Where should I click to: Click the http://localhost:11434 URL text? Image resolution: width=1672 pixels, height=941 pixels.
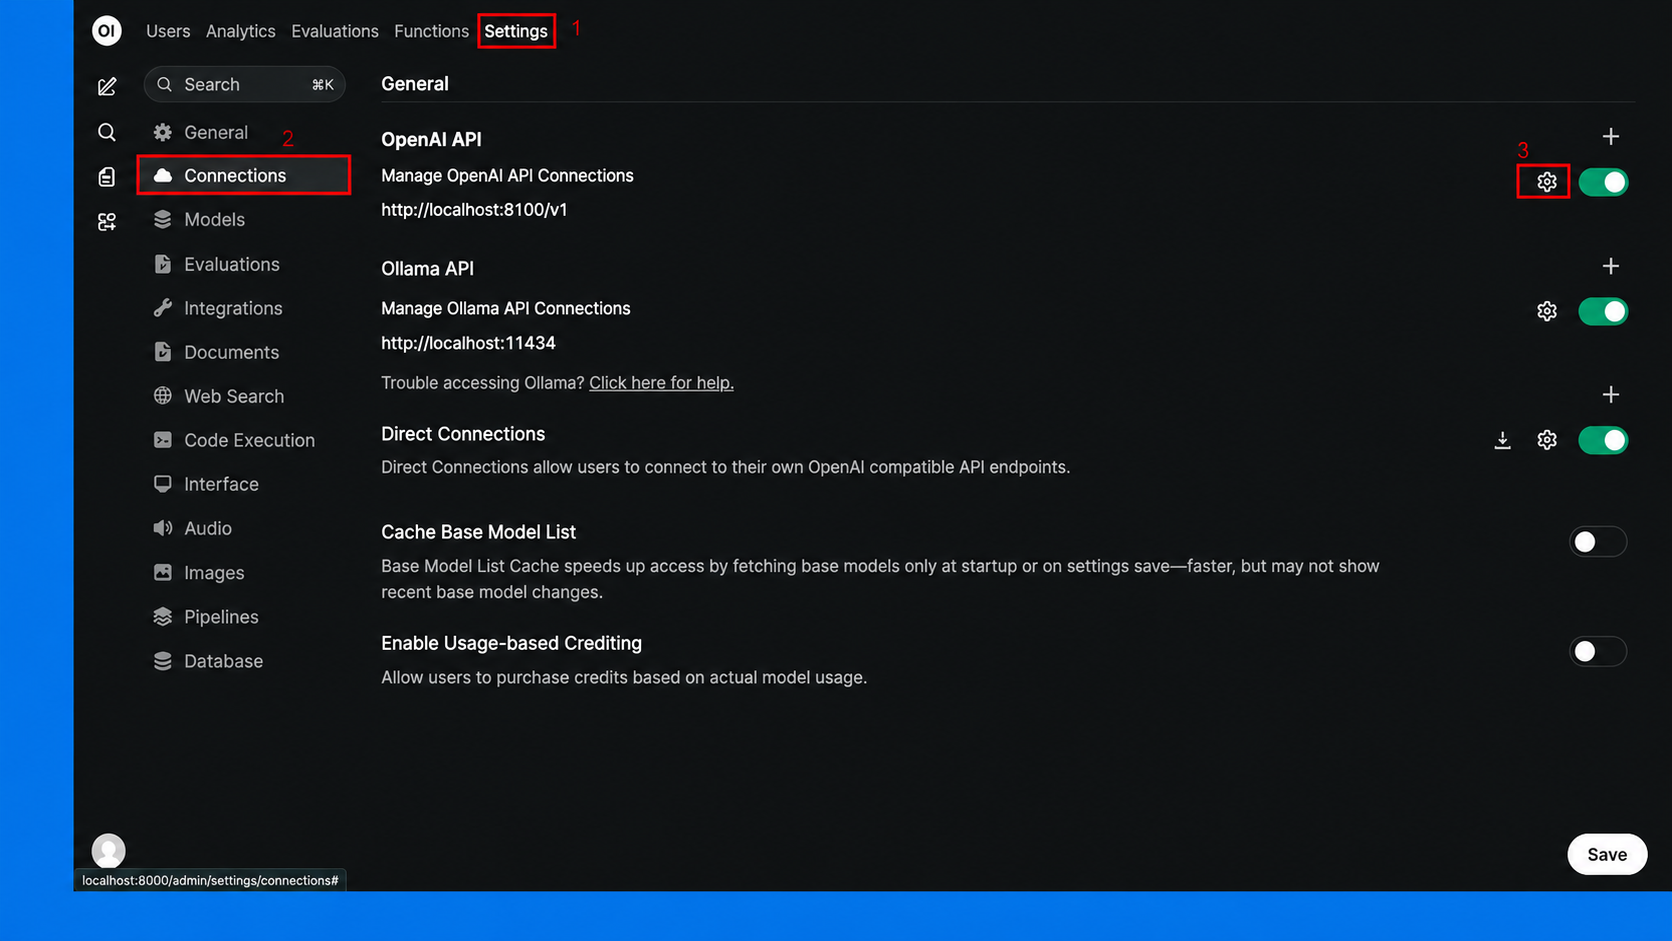click(468, 343)
